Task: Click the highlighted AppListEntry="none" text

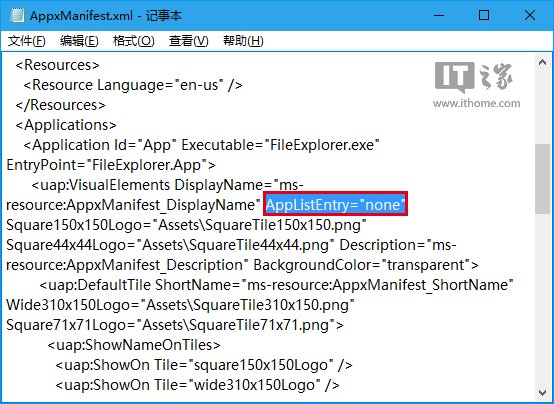Action: [x=335, y=204]
